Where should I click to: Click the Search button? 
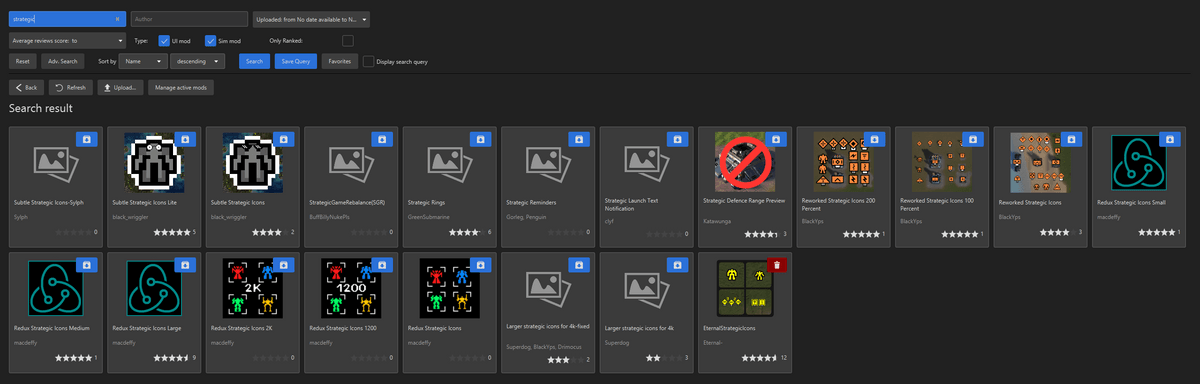point(254,61)
